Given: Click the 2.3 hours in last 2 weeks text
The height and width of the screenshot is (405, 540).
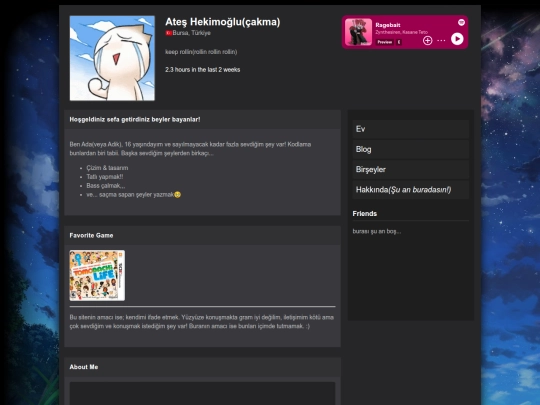Looking at the screenshot, I should [202, 70].
